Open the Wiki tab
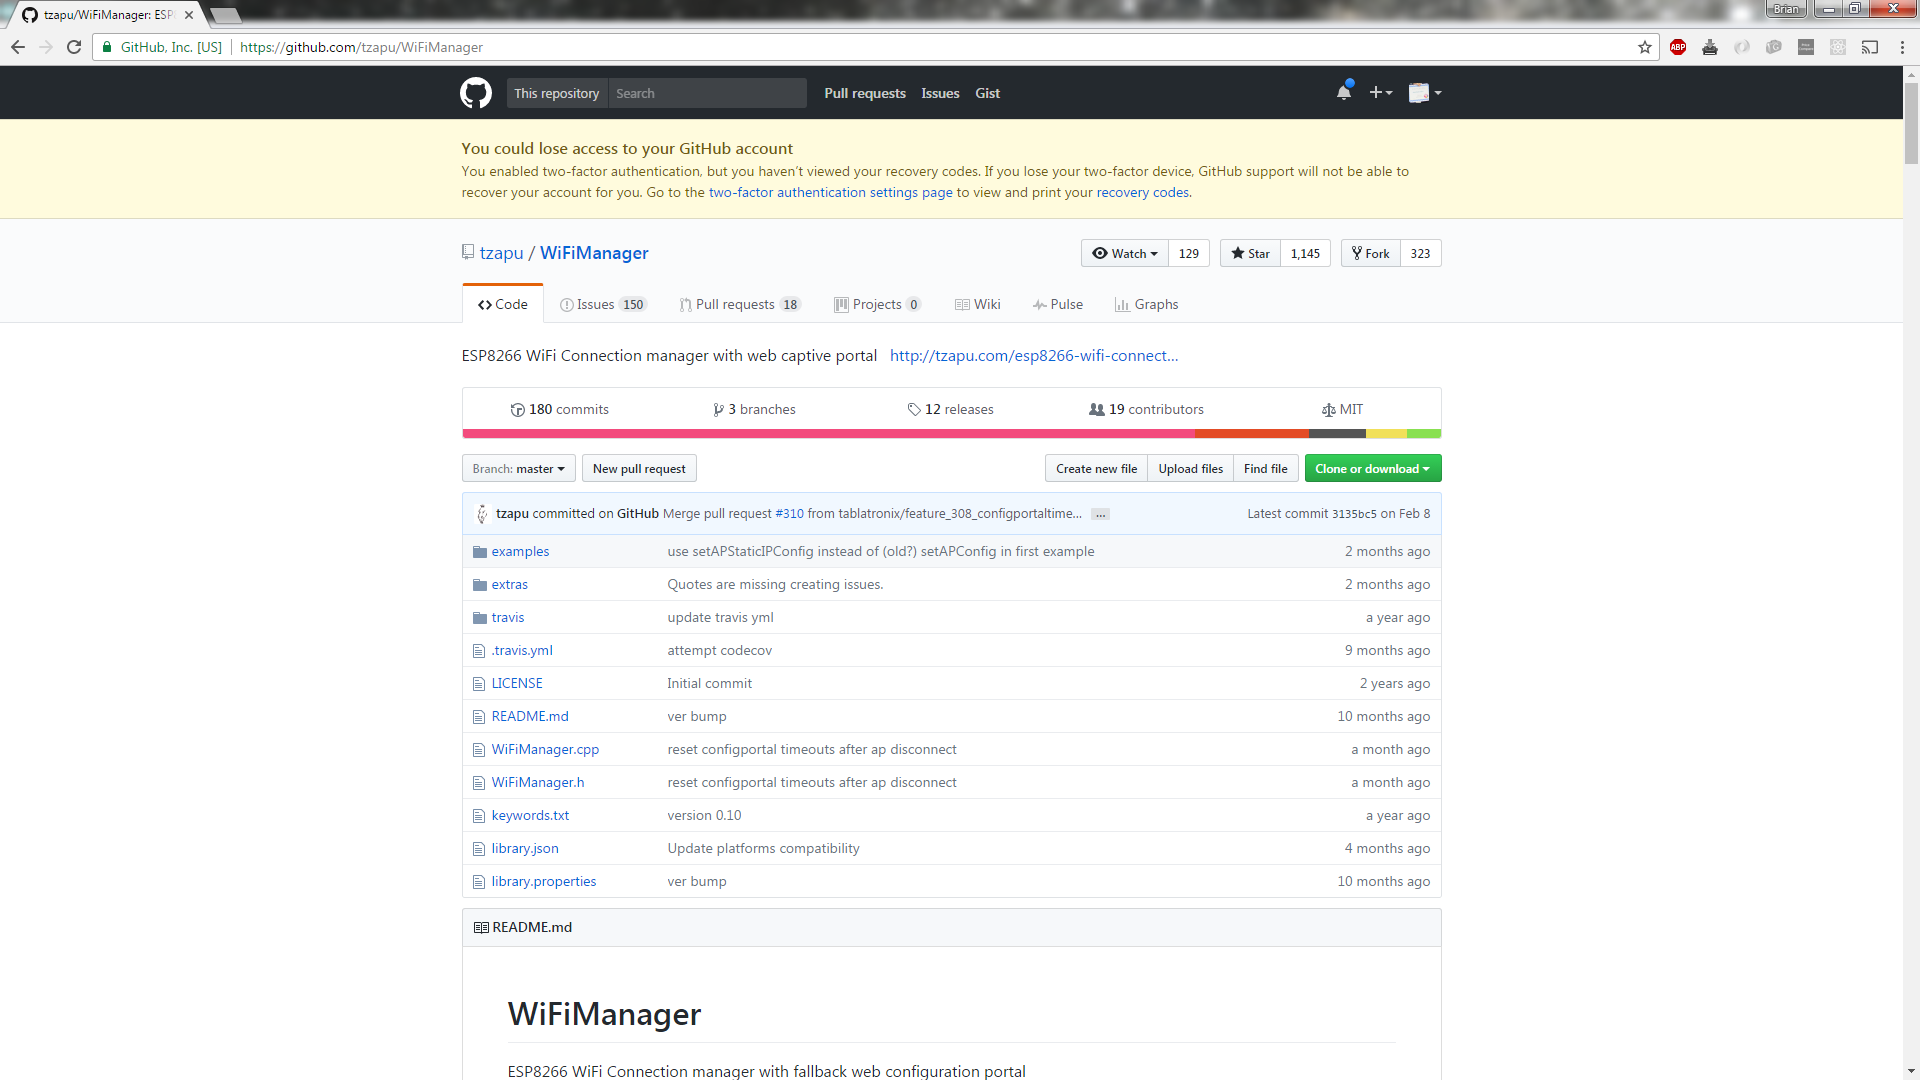 coord(977,304)
